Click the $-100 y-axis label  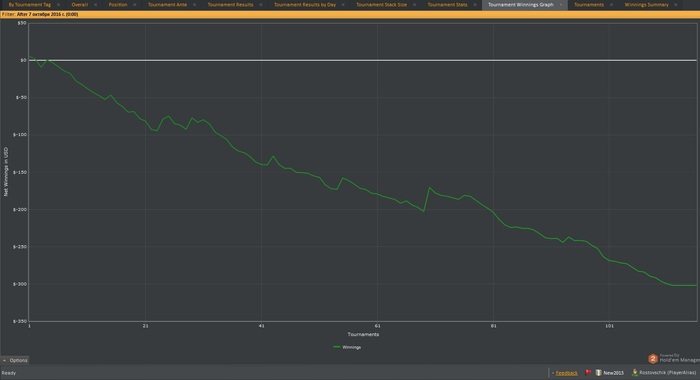pos(21,134)
